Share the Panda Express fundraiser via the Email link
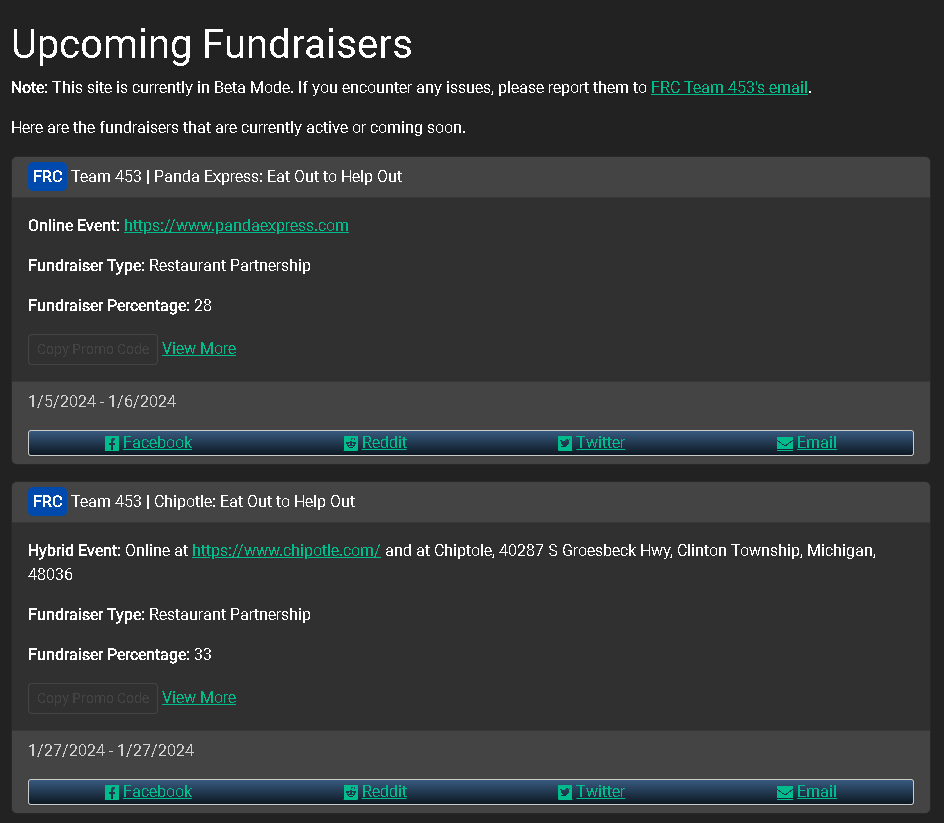 tap(816, 443)
